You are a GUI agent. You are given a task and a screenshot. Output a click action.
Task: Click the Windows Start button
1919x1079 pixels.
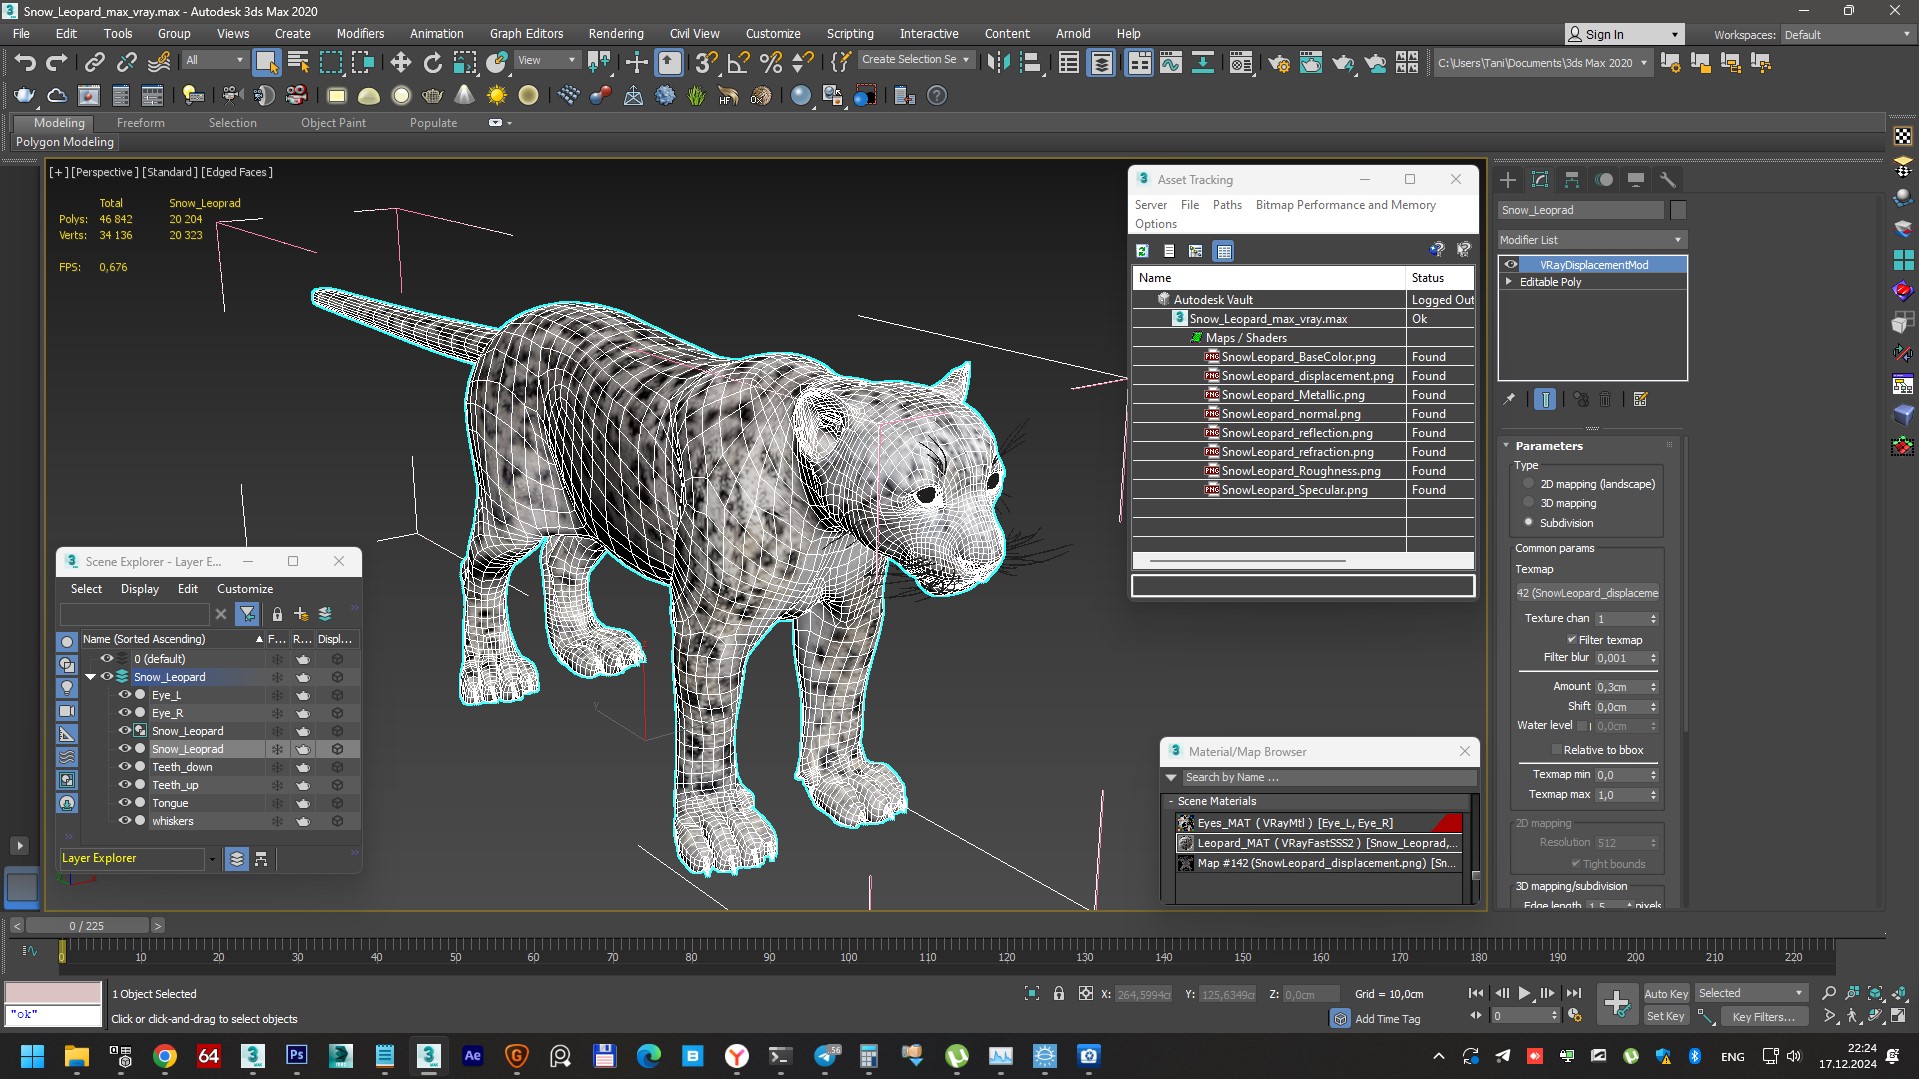[x=32, y=1056]
